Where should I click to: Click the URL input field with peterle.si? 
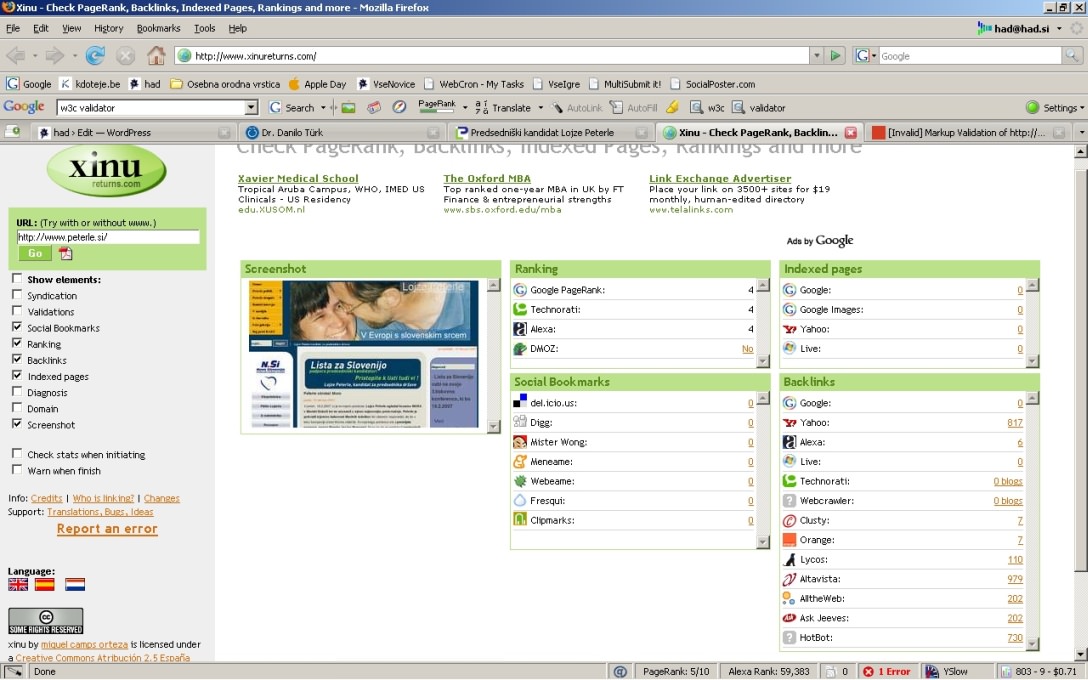coord(108,237)
